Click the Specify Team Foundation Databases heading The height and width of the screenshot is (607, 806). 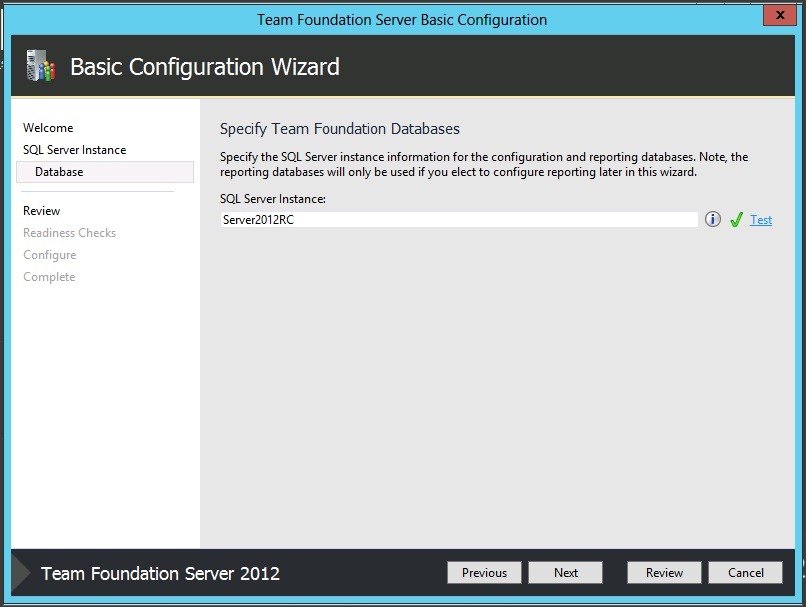point(339,129)
